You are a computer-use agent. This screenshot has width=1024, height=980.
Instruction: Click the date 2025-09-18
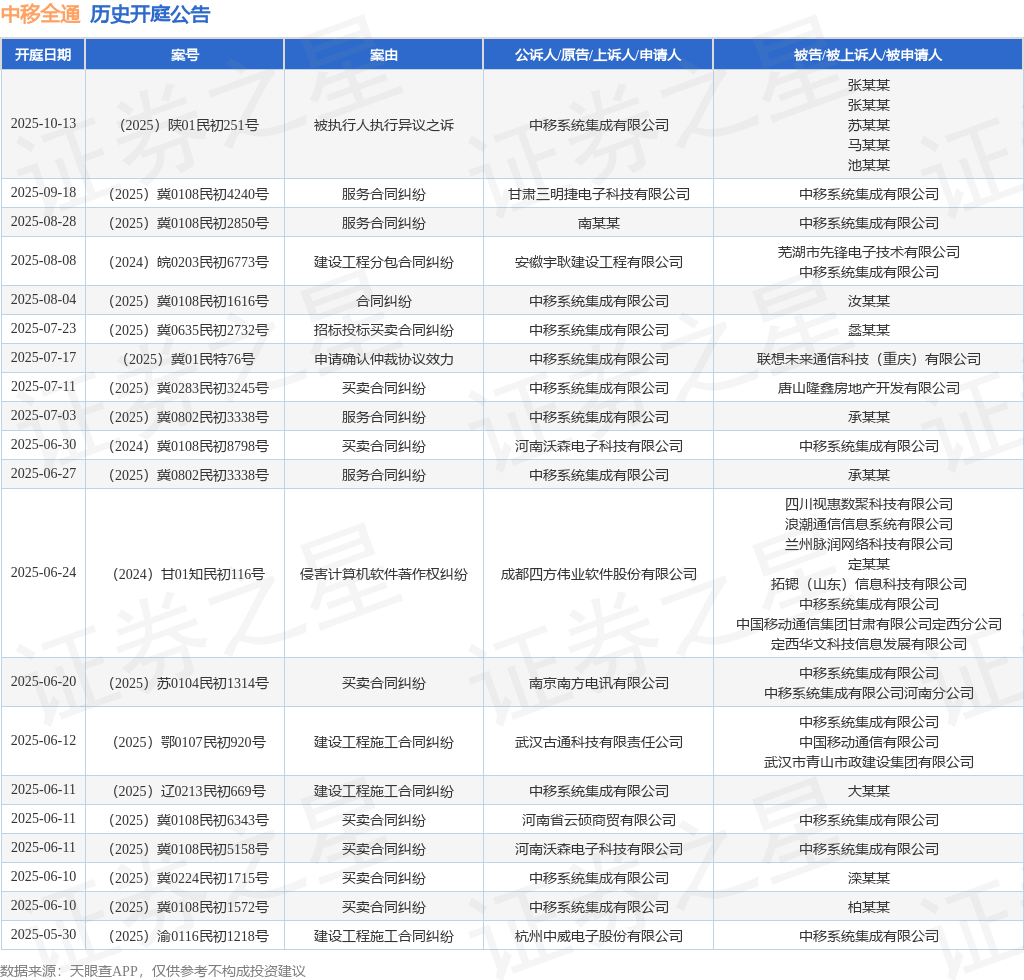click(x=43, y=193)
